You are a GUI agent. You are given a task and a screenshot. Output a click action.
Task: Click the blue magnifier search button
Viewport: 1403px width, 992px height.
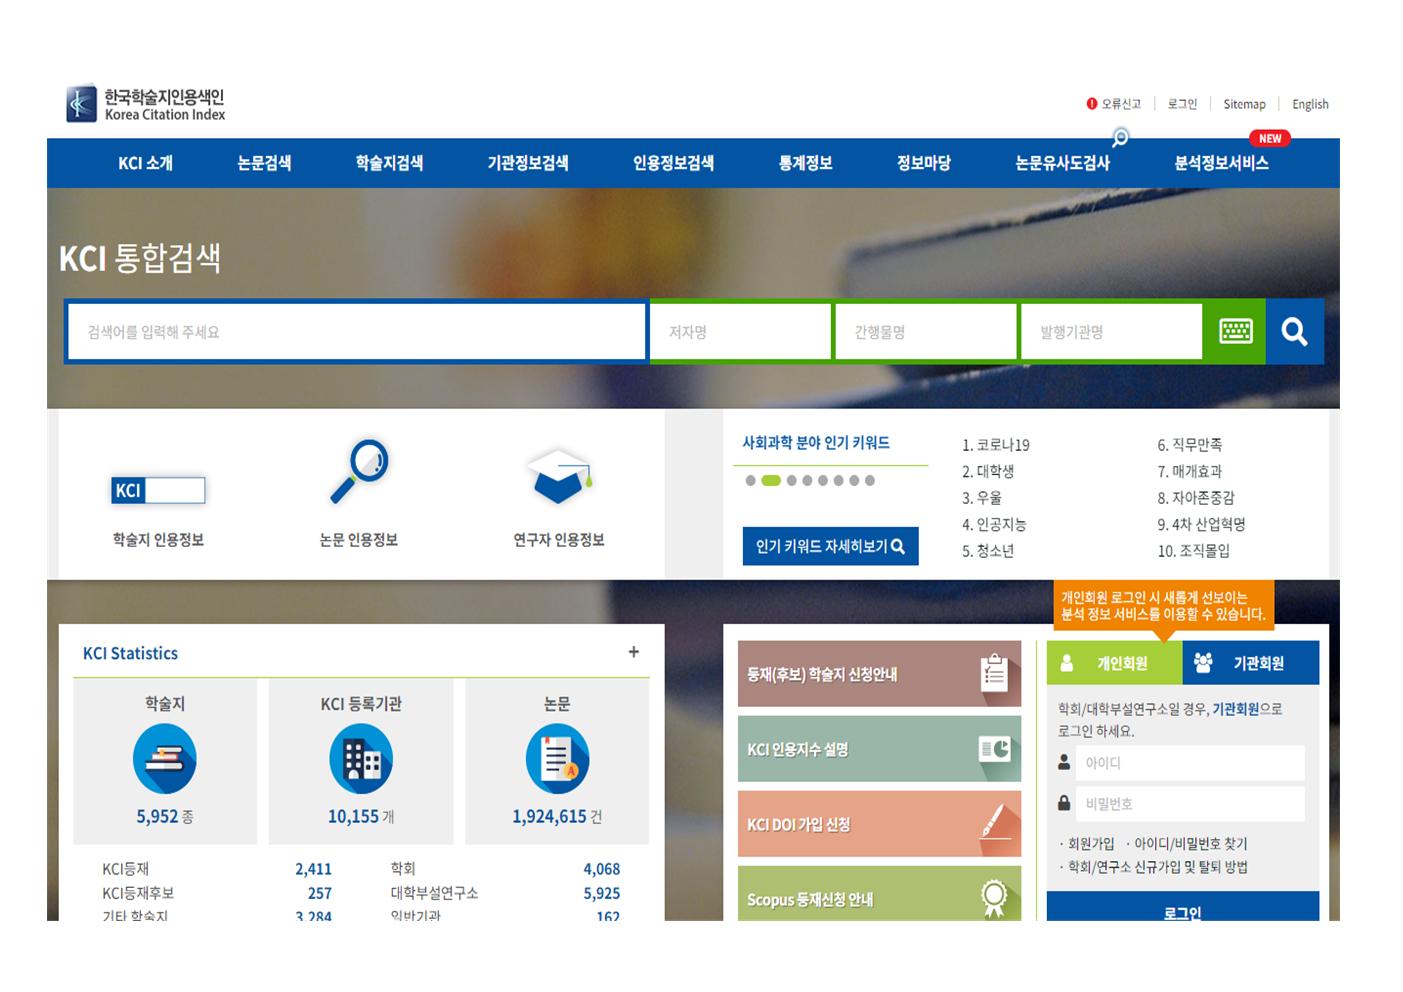(1294, 332)
